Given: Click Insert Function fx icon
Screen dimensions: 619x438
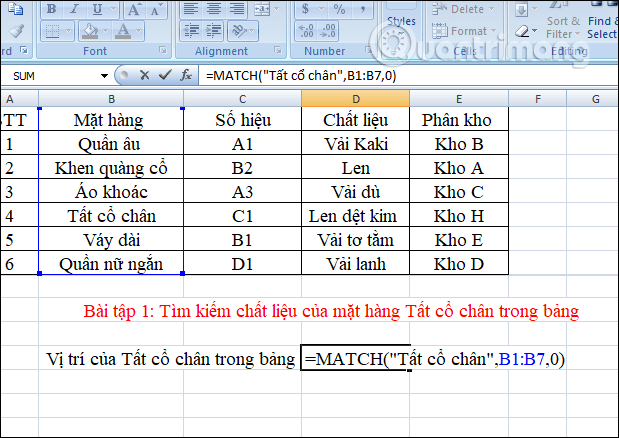Looking at the screenshot, I should (186, 75).
